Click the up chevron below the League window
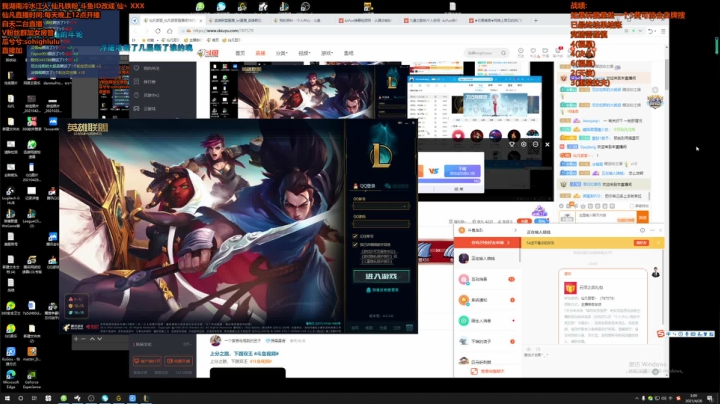The height and width of the screenshot is (404, 720). coord(92,339)
